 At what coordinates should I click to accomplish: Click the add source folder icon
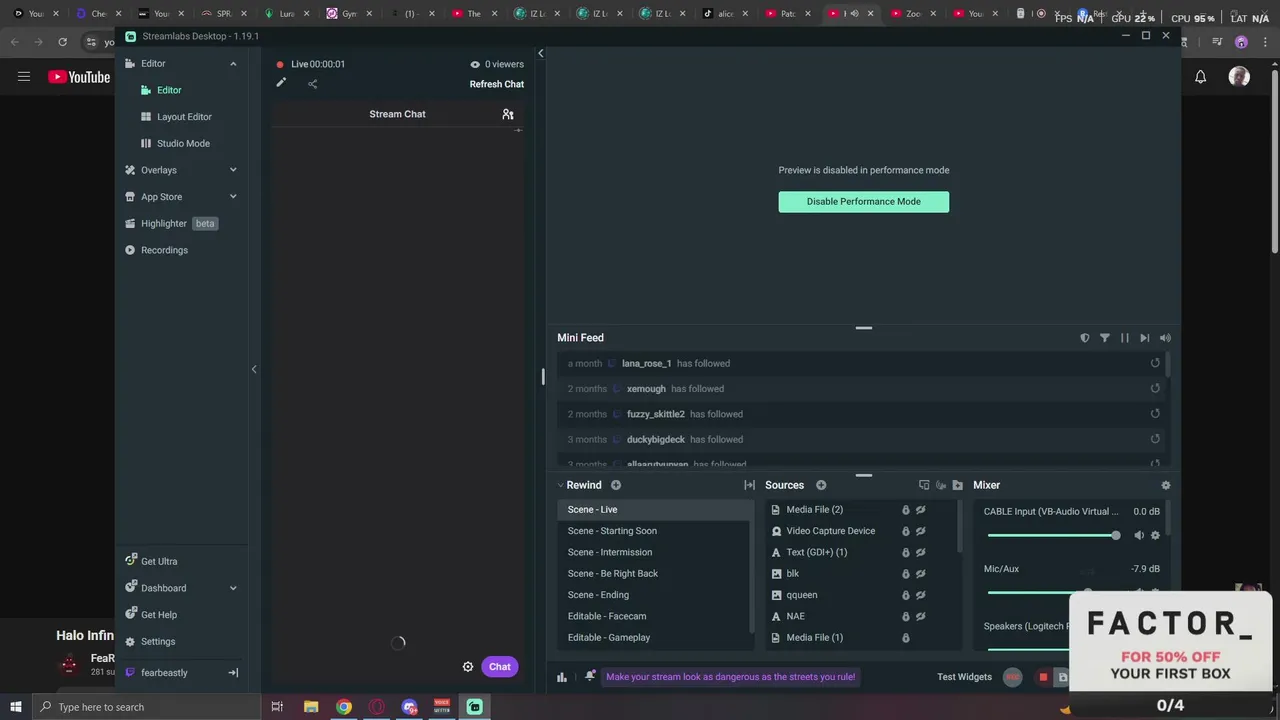pyautogui.click(x=957, y=485)
